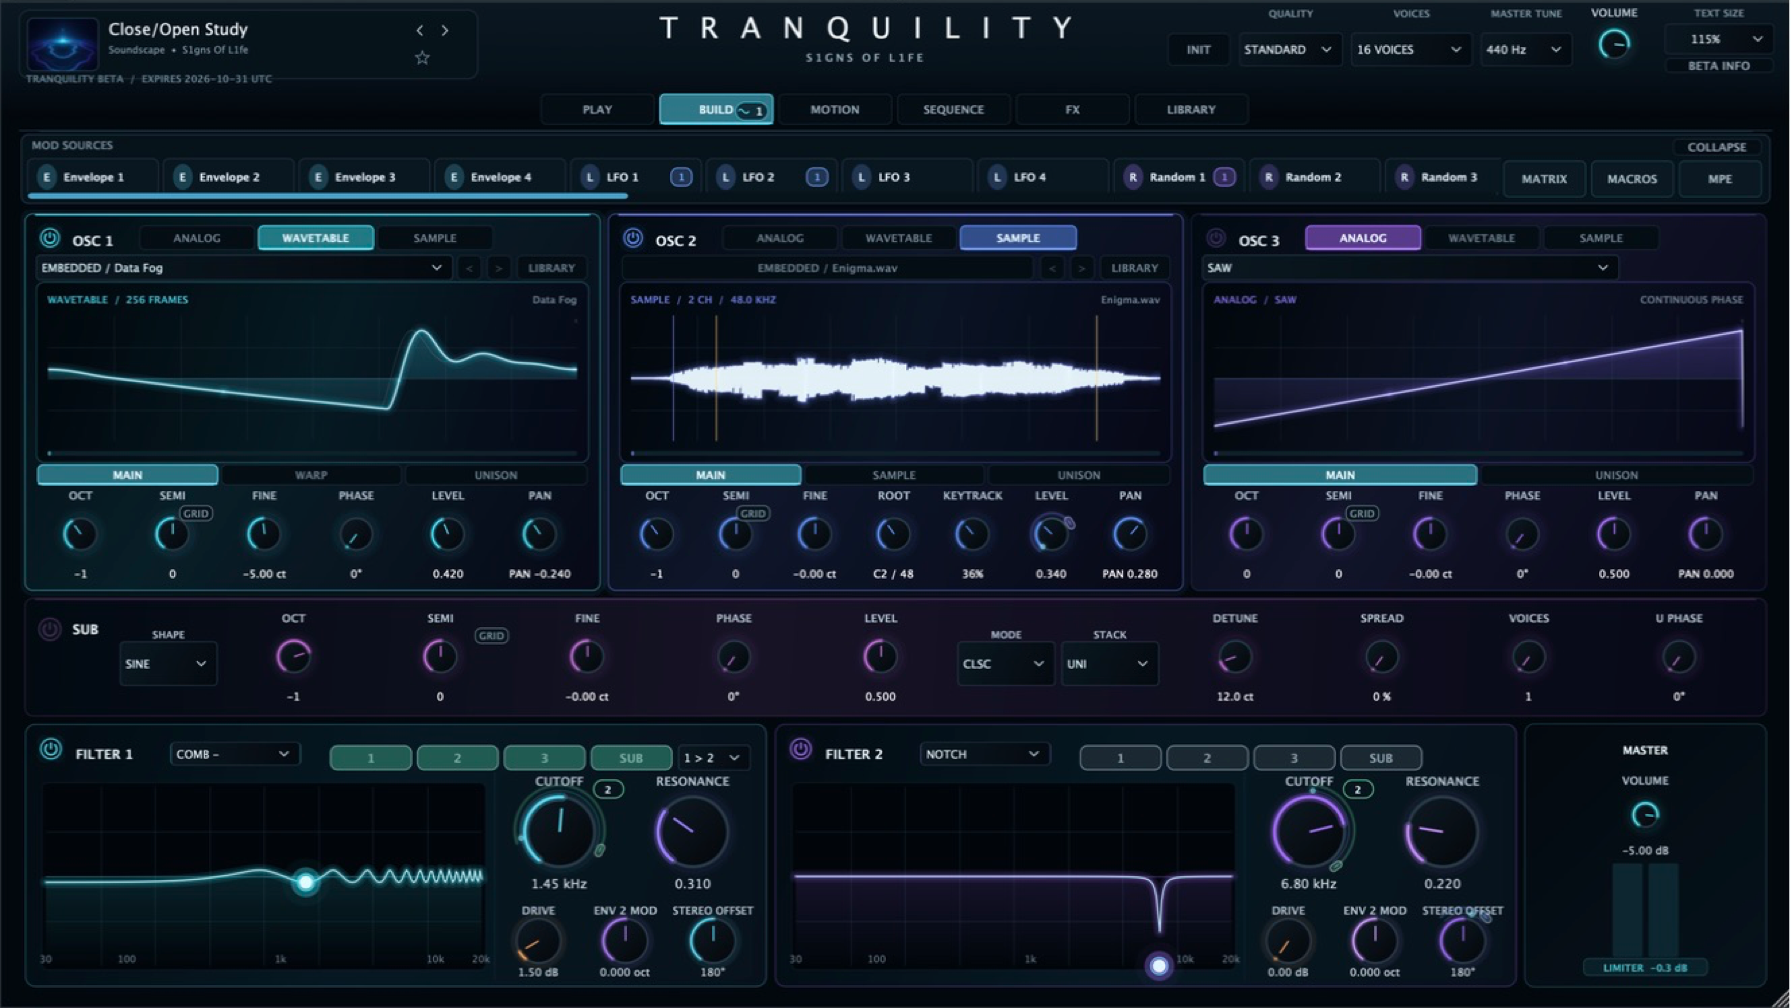Viewport: 1792px width, 1008px height.
Task: Click the INIT button
Action: pos(1198,49)
